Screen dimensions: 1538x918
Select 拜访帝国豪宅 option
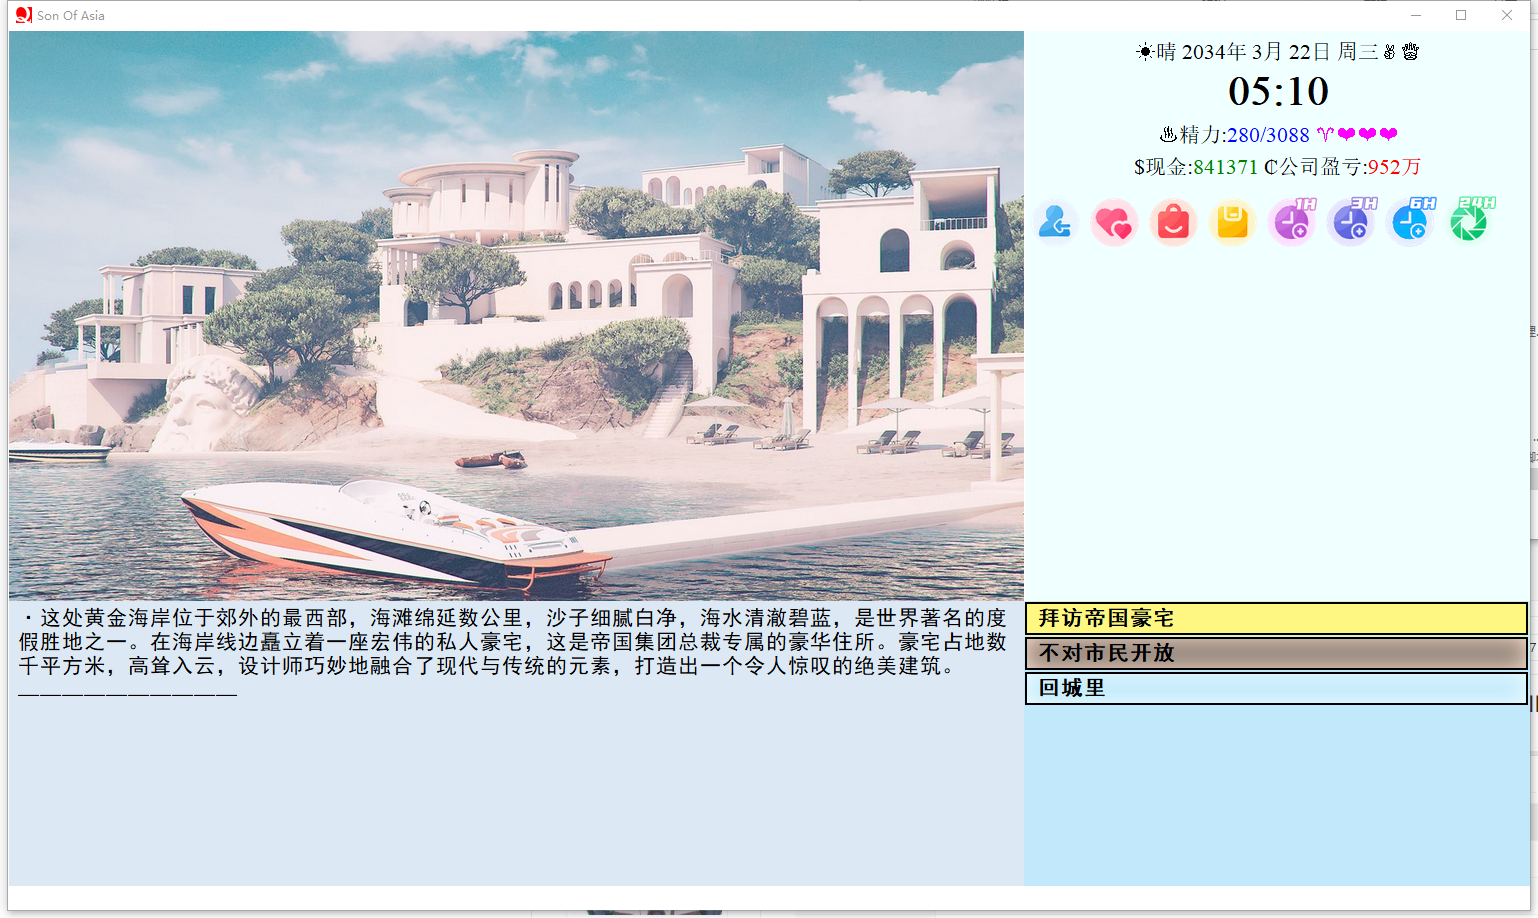click(x=1276, y=618)
